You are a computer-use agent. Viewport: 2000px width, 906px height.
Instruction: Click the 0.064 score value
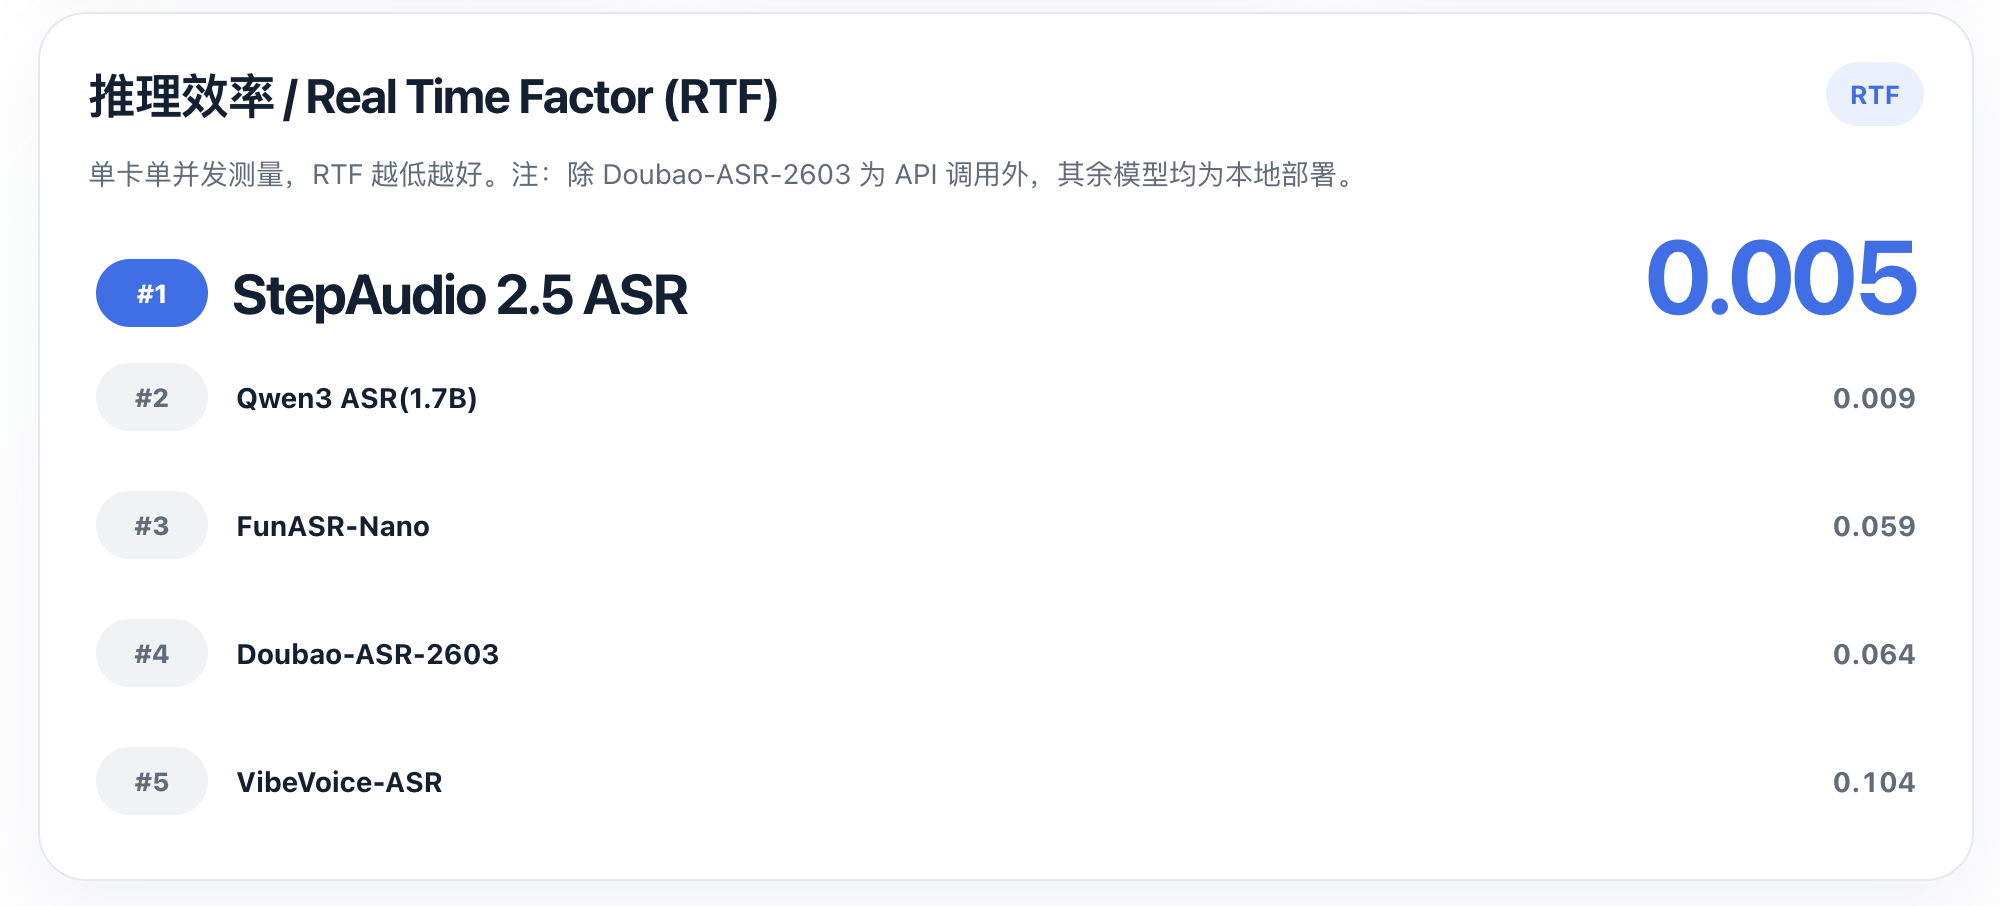pos(1873,654)
